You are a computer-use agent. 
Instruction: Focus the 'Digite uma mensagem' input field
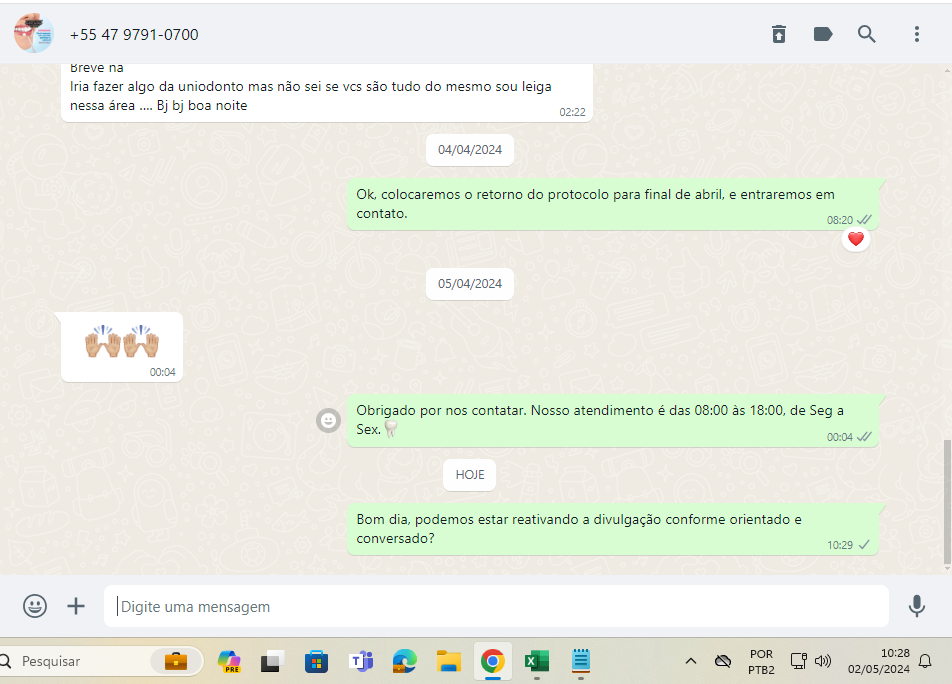pyautogui.click(x=496, y=606)
